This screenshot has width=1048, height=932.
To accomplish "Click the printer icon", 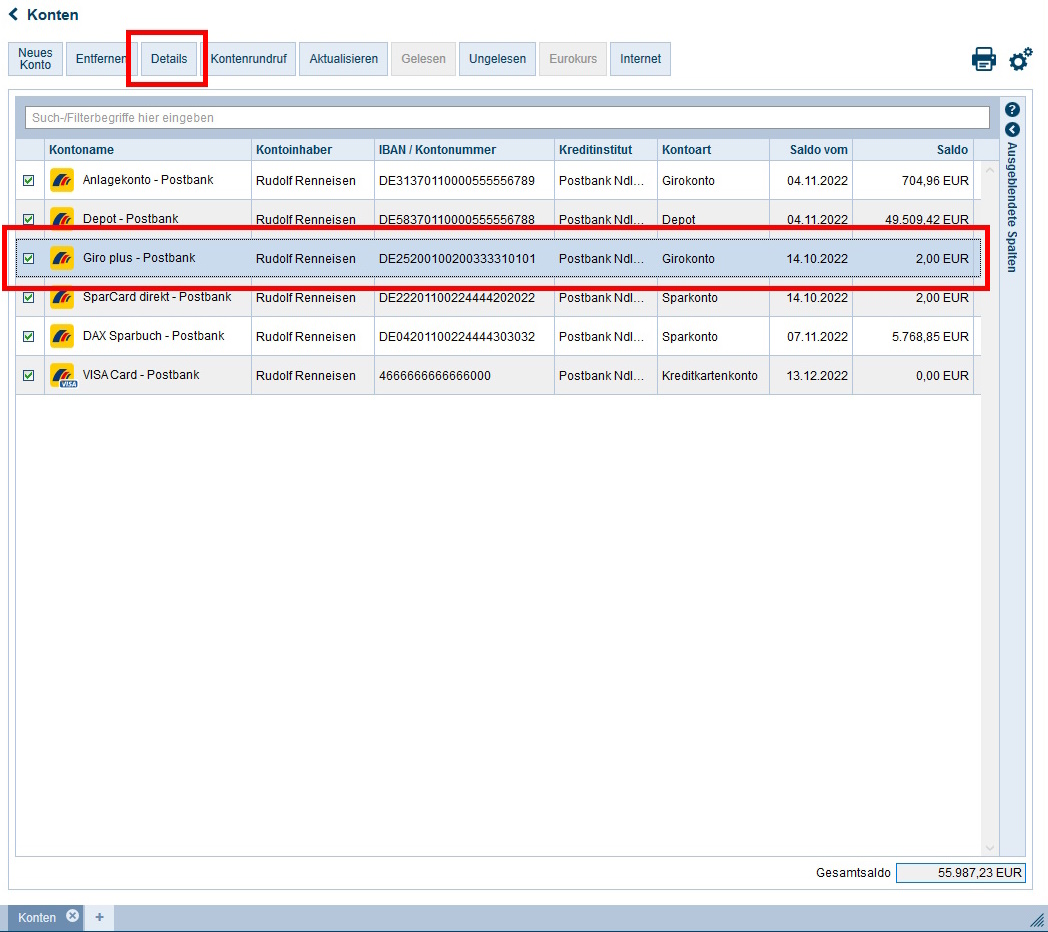I will click(983, 59).
